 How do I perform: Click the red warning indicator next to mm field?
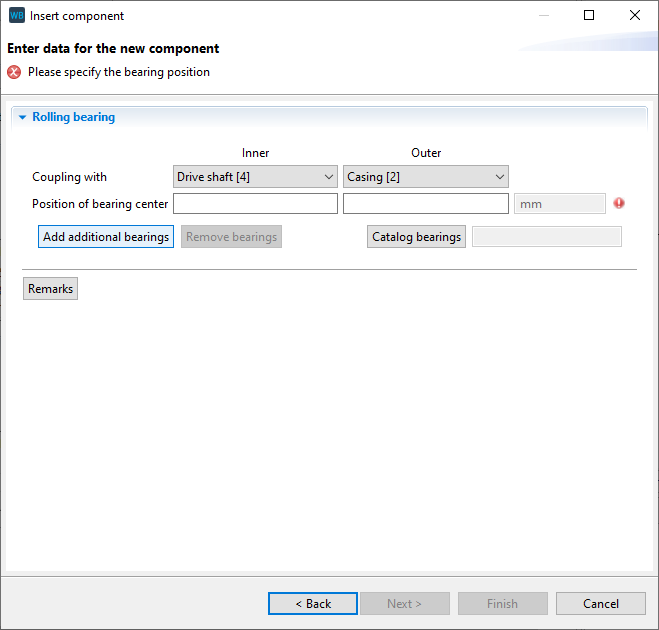coord(619,203)
